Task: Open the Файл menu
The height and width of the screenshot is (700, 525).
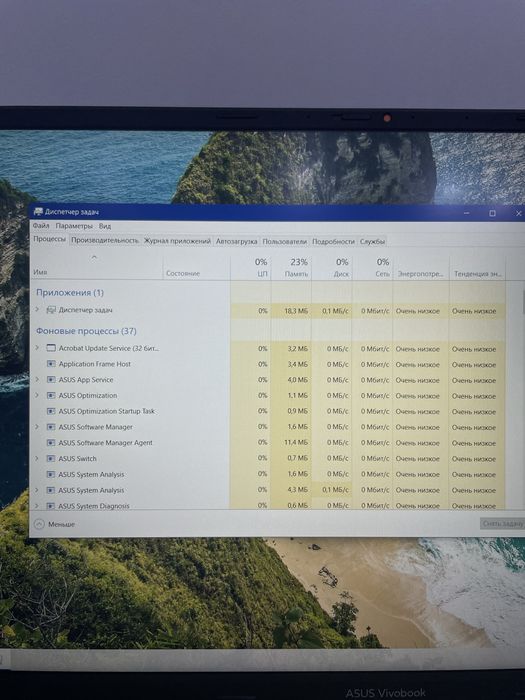Action: (41, 226)
